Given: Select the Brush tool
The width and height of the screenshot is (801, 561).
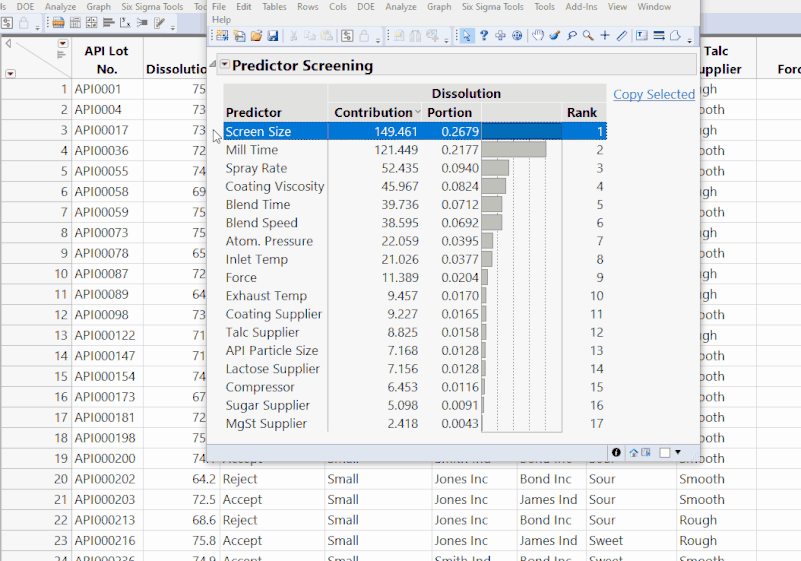Looking at the screenshot, I should (x=554, y=36).
